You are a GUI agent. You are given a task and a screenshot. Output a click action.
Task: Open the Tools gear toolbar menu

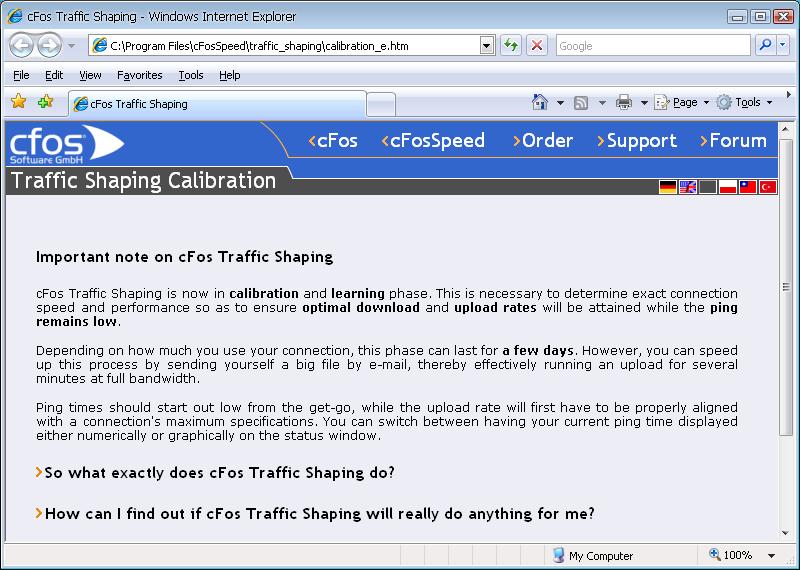744,103
